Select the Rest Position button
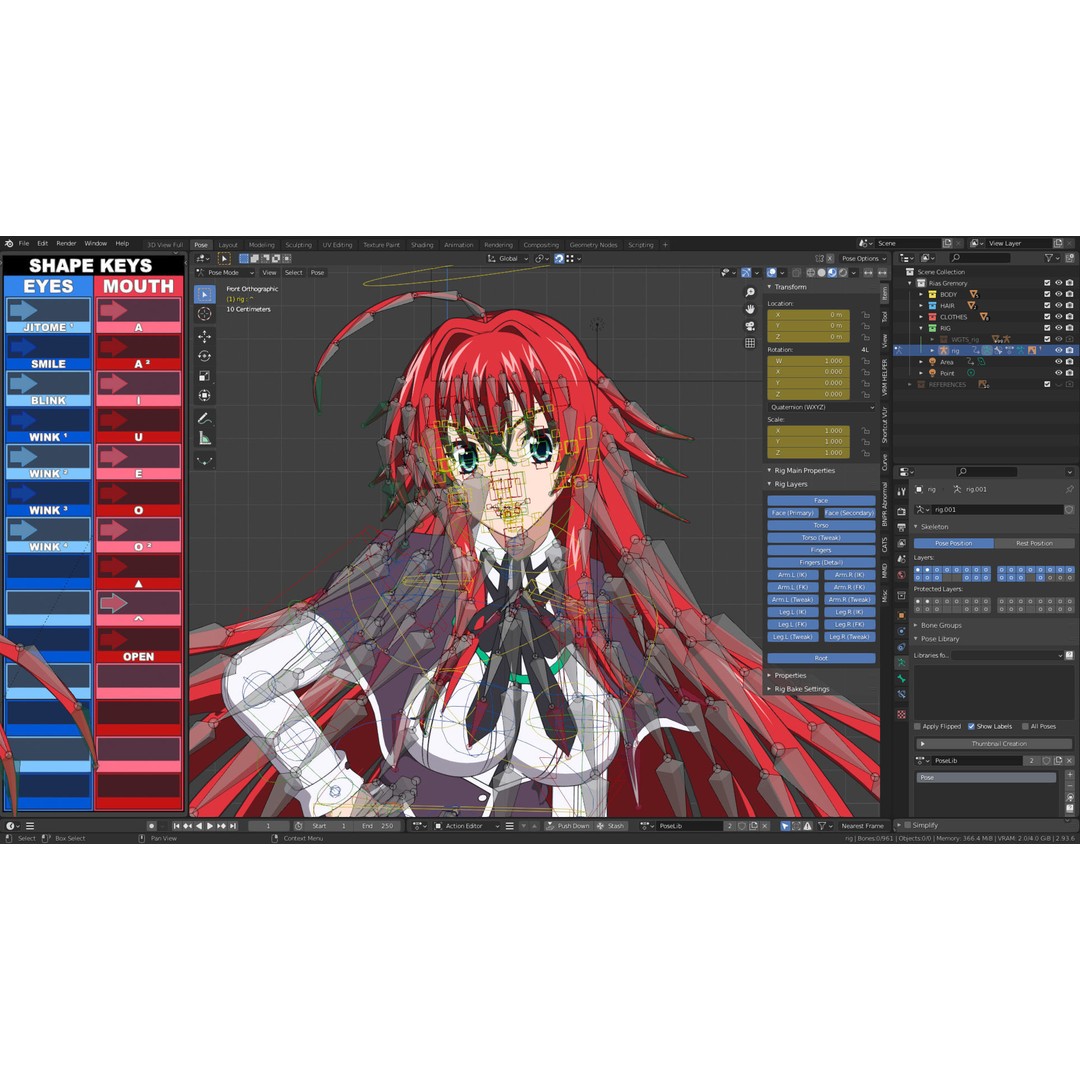The width and height of the screenshot is (1080, 1080). 1034,543
